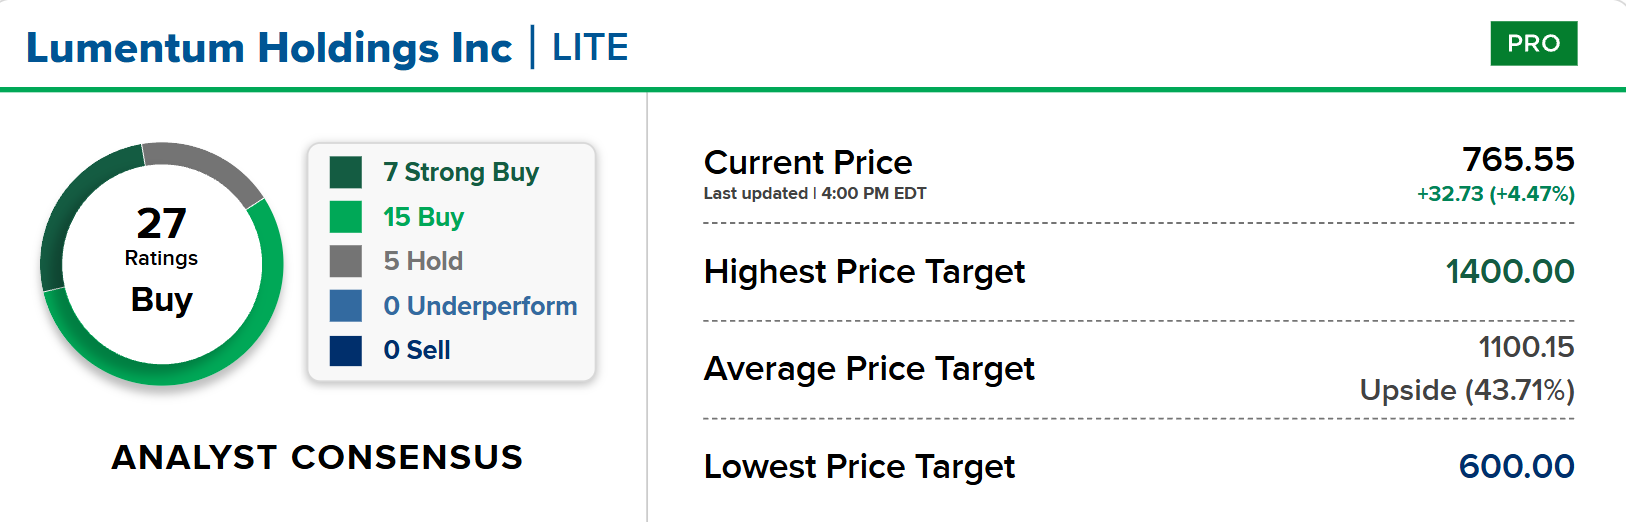The image size is (1626, 522).
Task: Select the LITE ticker symbol
Action: pos(590,47)
